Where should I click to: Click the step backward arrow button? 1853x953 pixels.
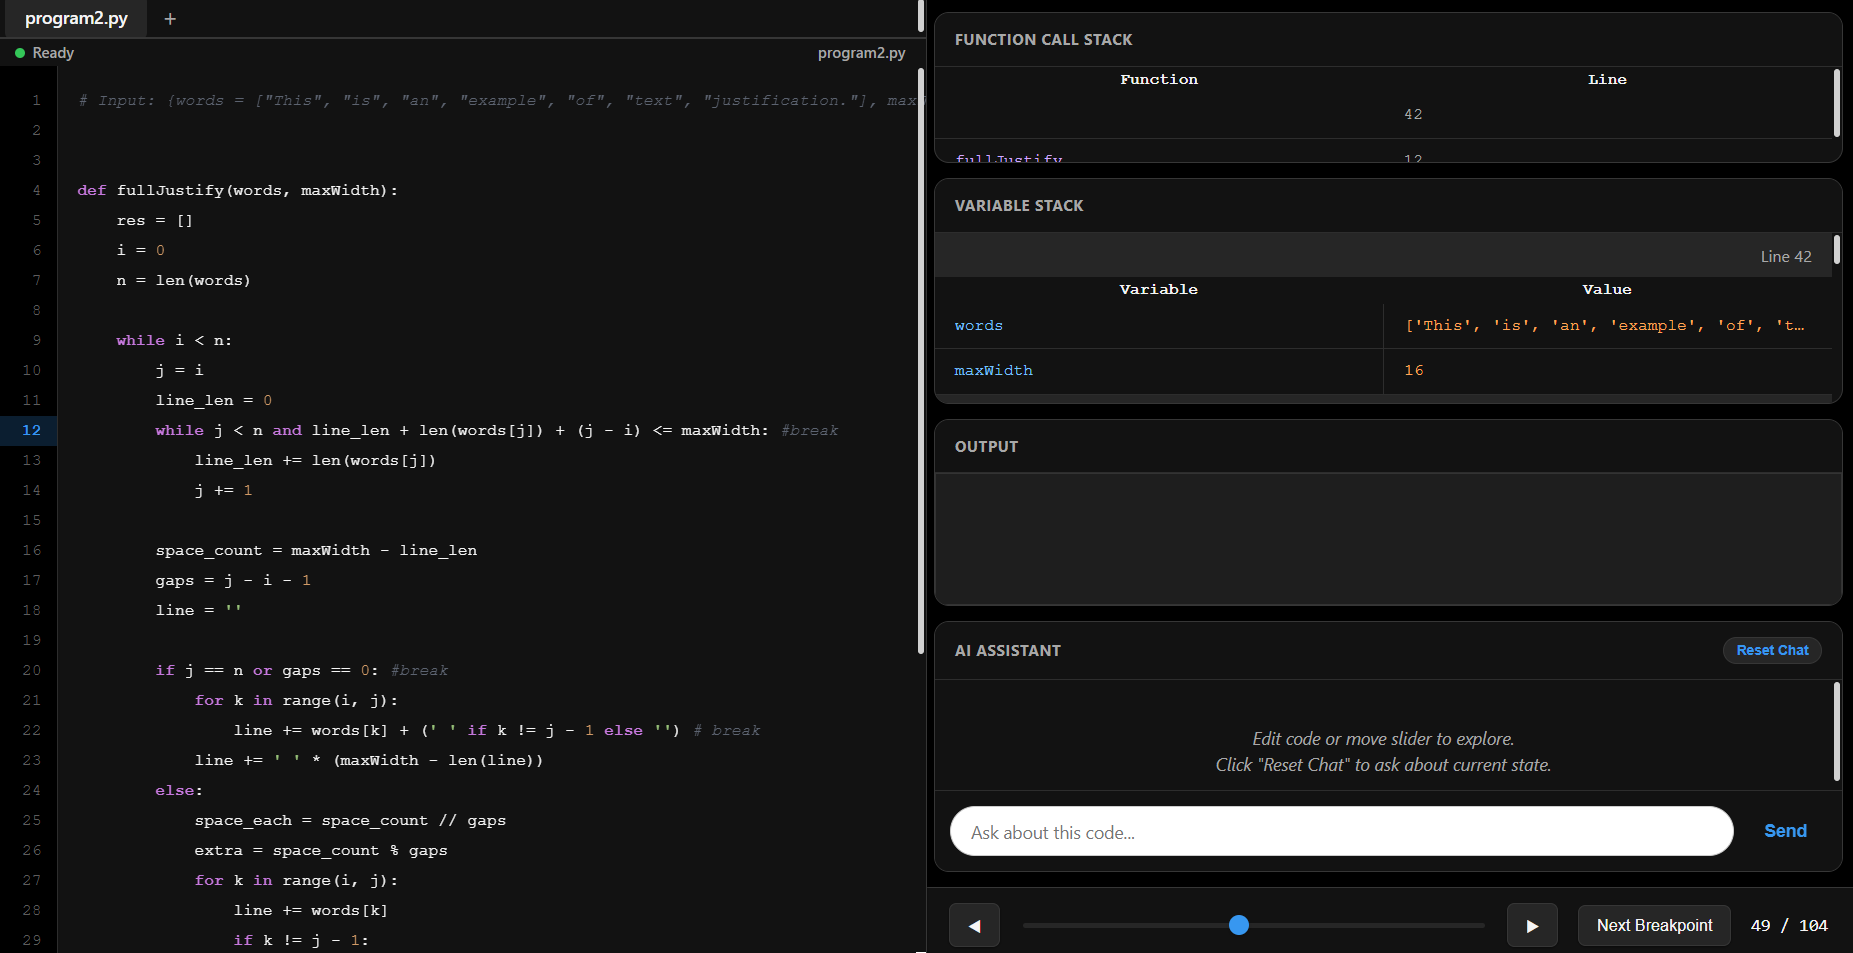[x=974, y=925]
